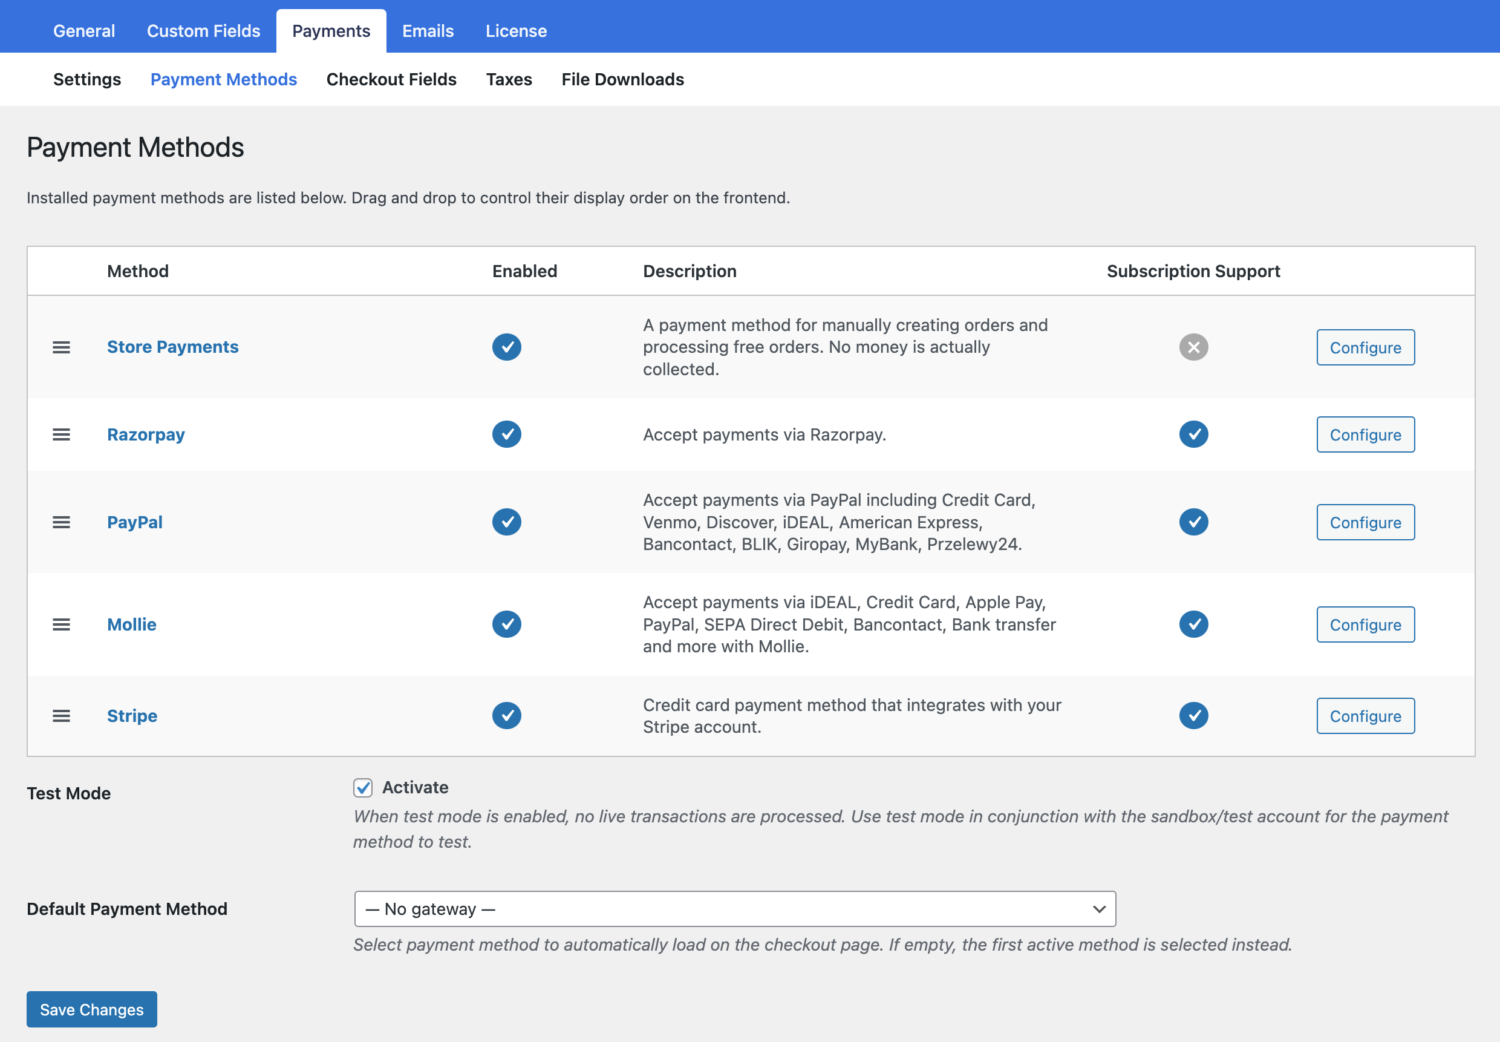The height and width of the screenshot is (1042, 1500).
Task: Save Changes to payment settings
Action: point(92,1009)
